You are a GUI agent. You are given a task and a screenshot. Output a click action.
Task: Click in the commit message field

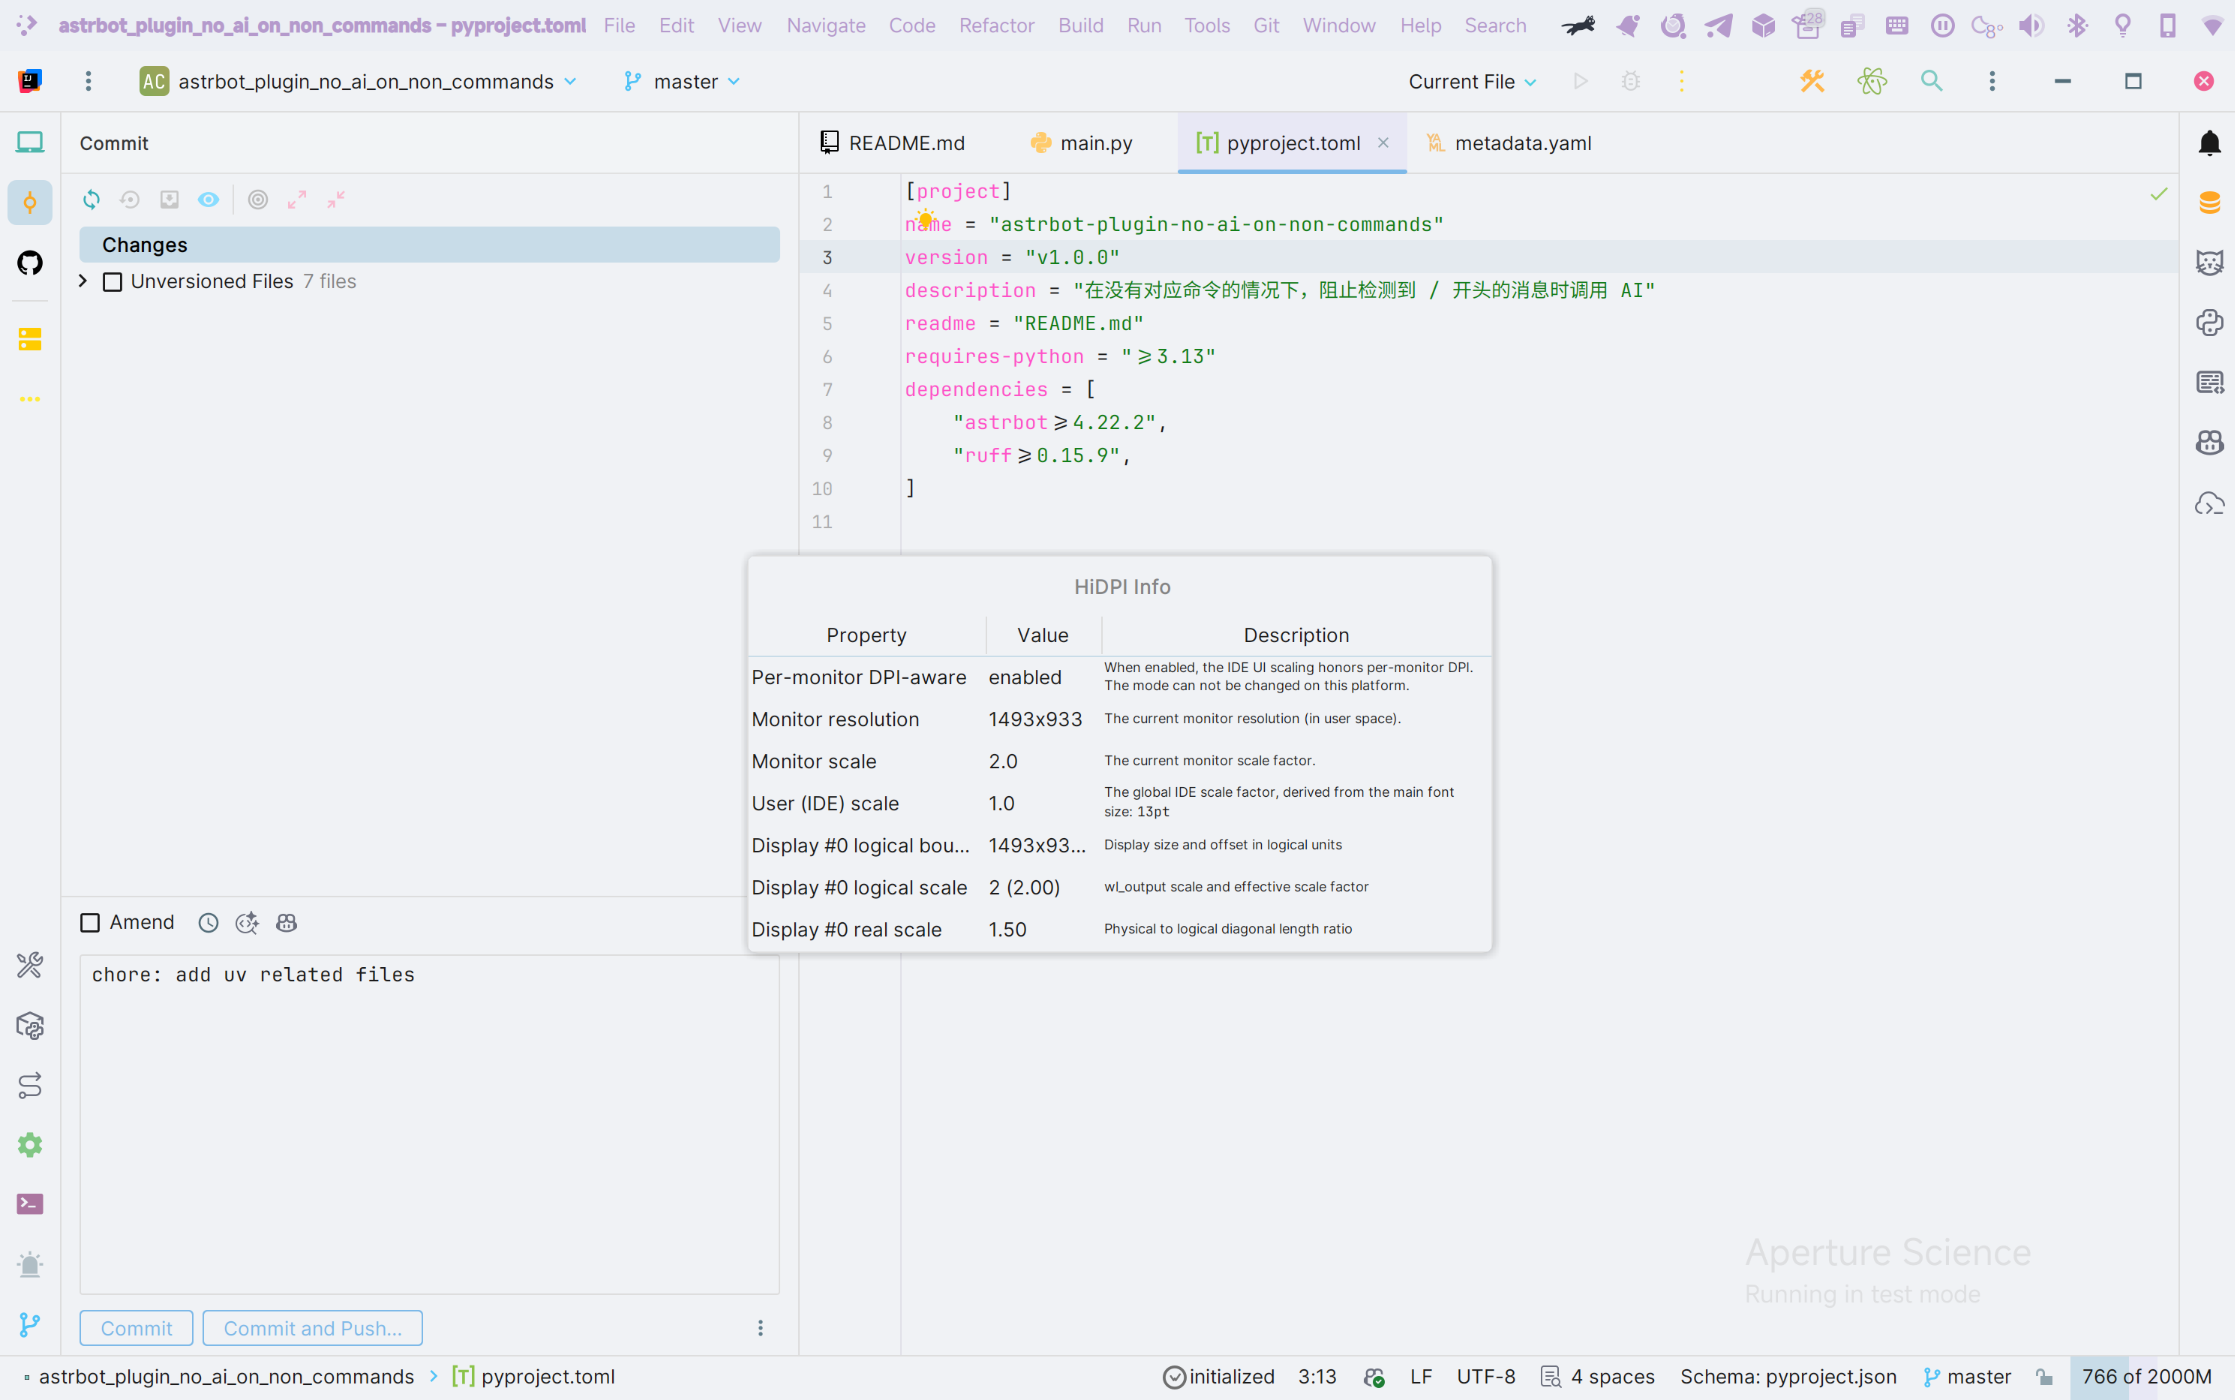[x=430, y=1120]
